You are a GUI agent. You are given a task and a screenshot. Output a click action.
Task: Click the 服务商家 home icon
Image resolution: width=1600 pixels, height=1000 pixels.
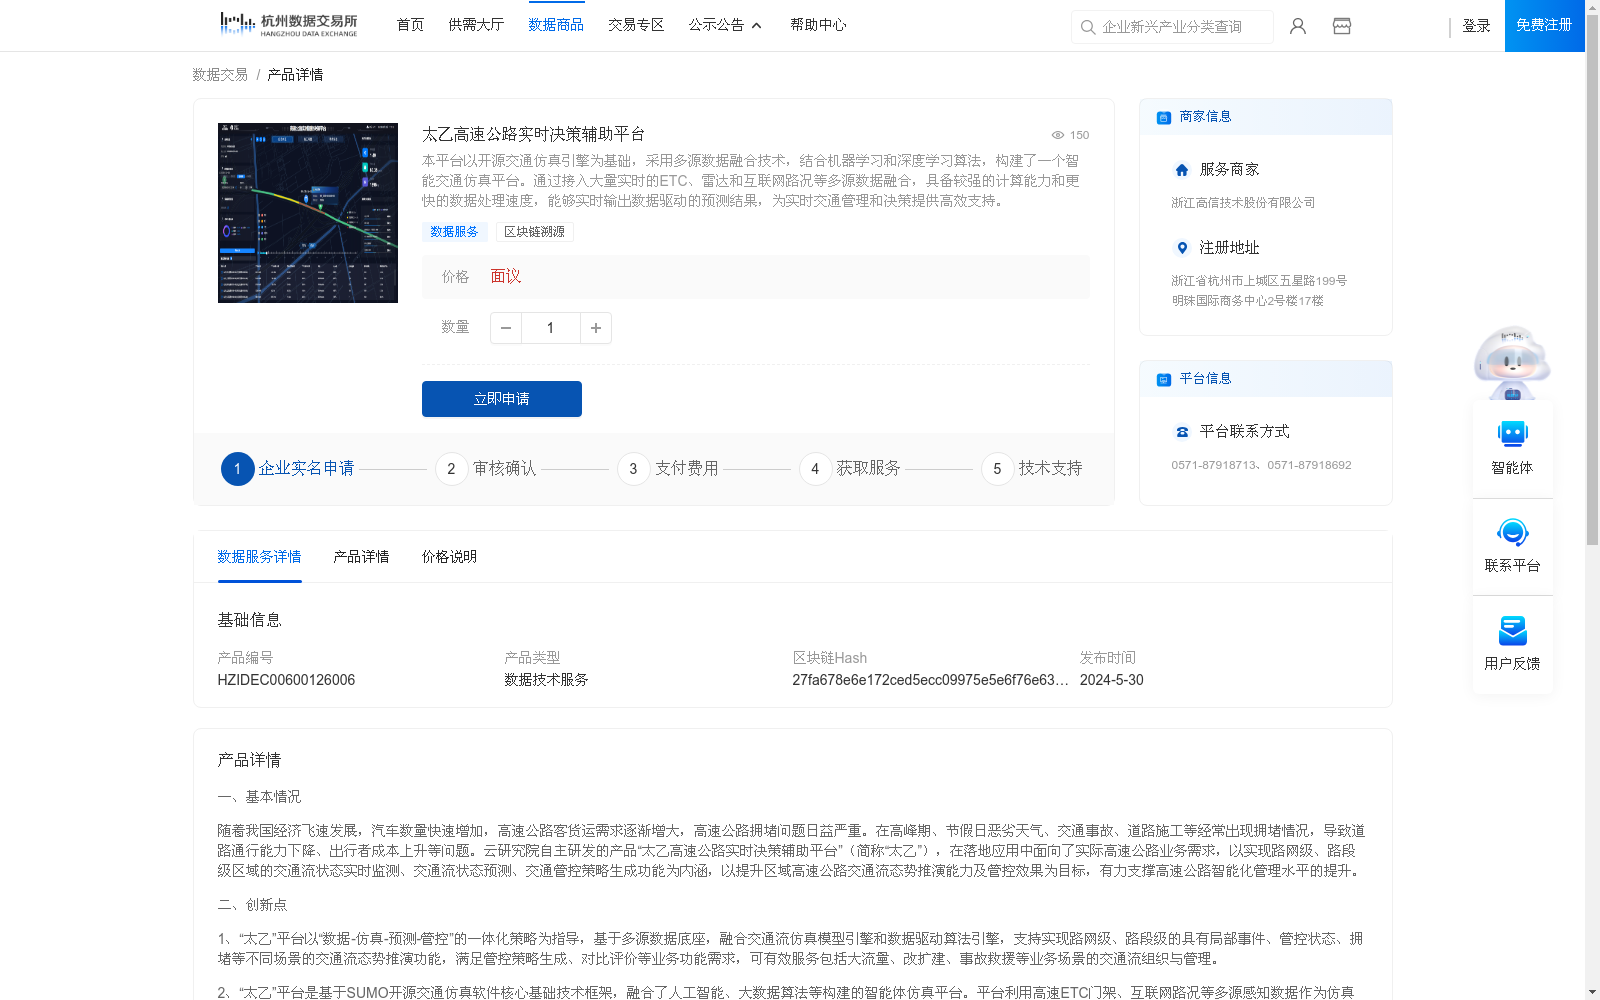[1182, 170]
